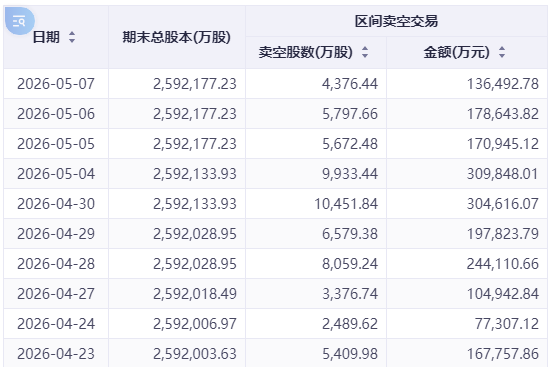
Task: Click the 区间卖空交易 group header
Action: click(x=396, y=21)
